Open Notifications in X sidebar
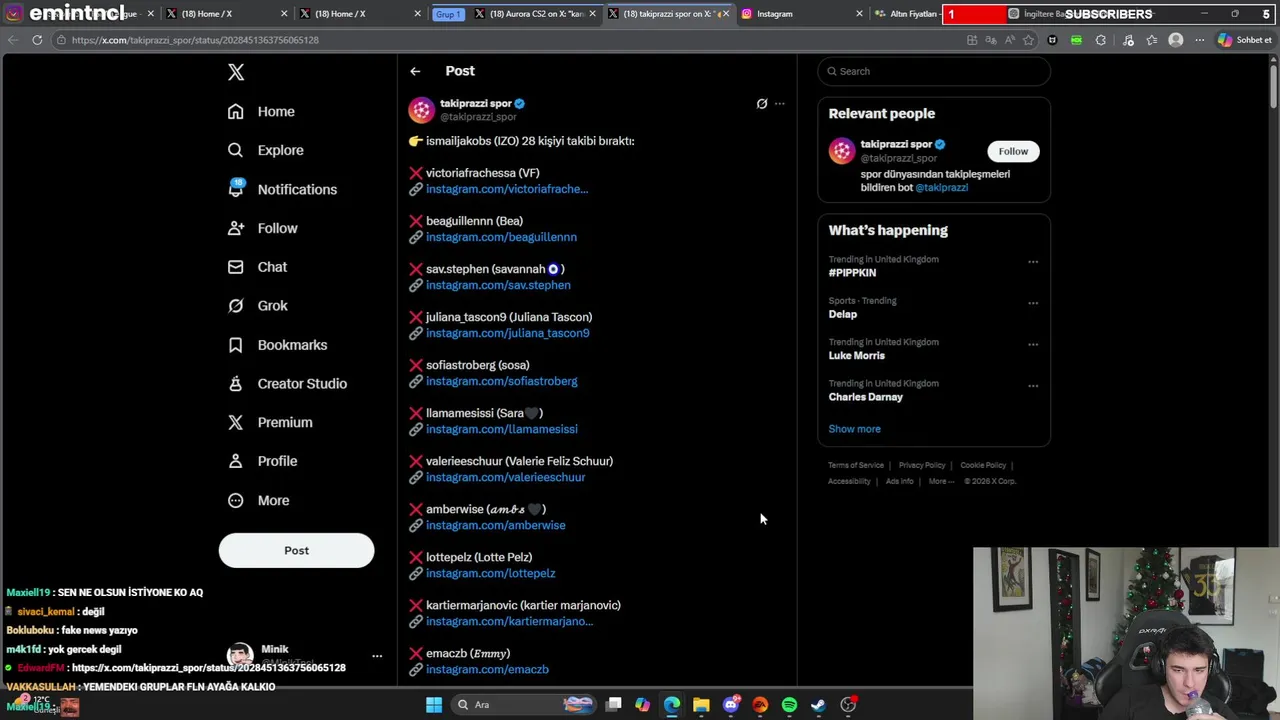The width and height of the screenshot is (1280, 720). 282,189
